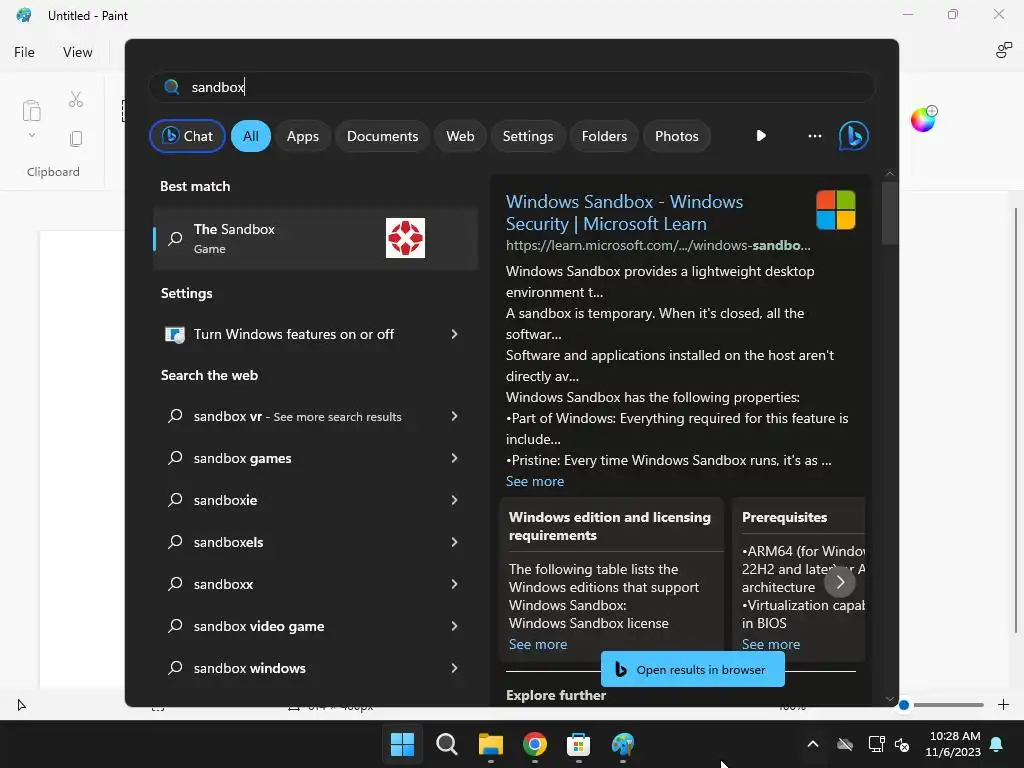Click the Paint zoom in plus icon
This screenshot has height=768, width=1024.
[1004, 705]
